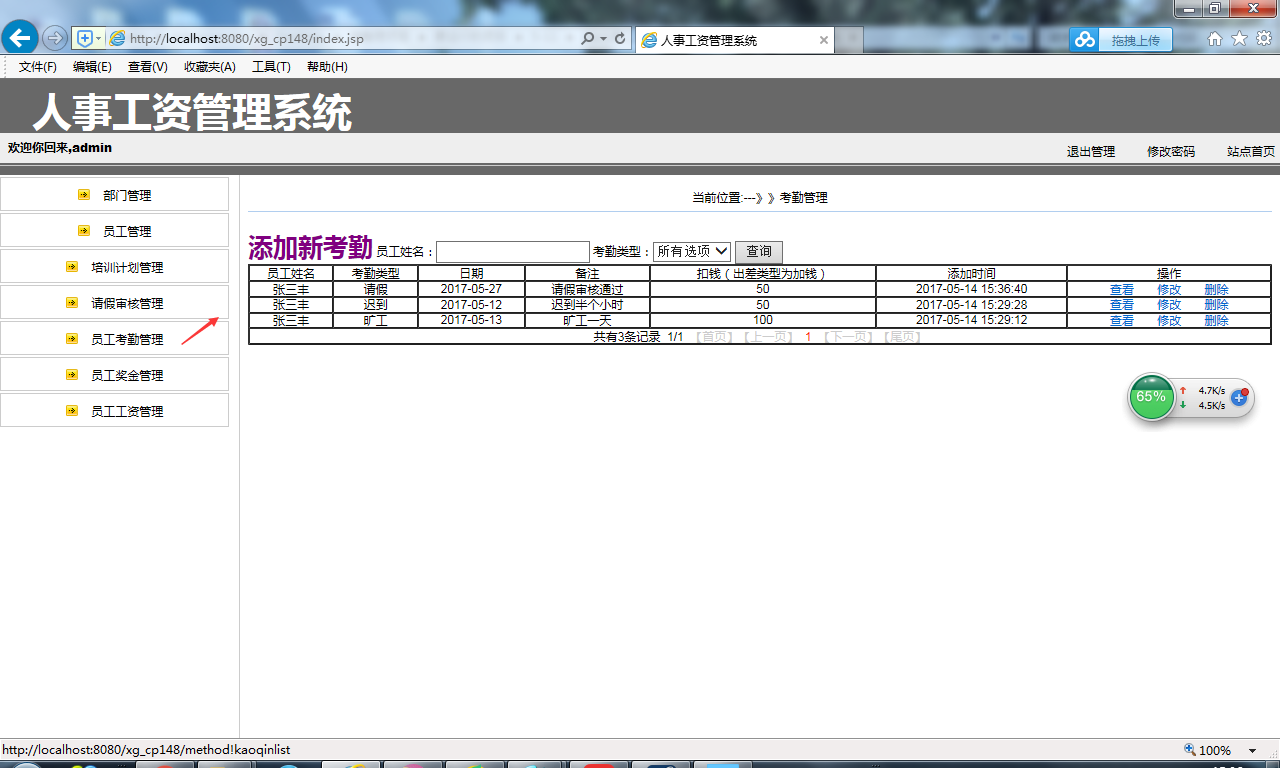This screenshot has width=1280, height=768.
Task: Open 员工工资管理 in sidebar
Action: coord(127,411)
